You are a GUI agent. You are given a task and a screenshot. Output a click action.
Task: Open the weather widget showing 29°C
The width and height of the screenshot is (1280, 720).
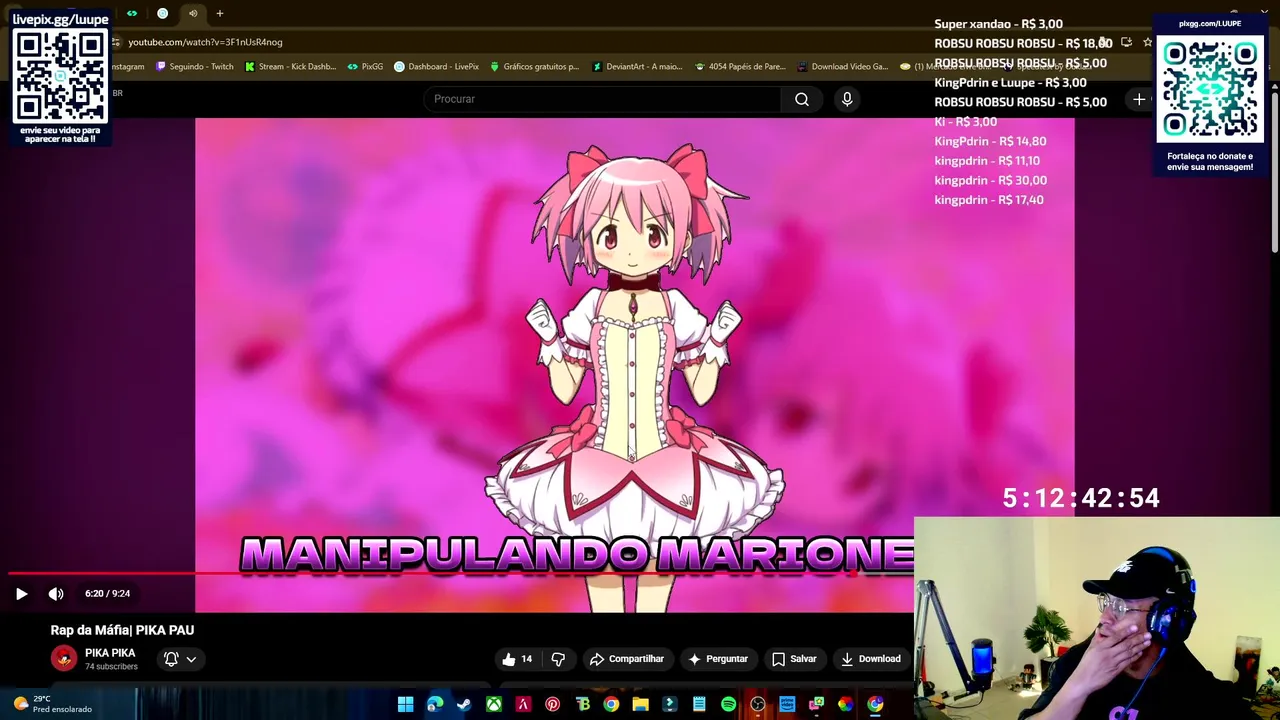(50, 704)
